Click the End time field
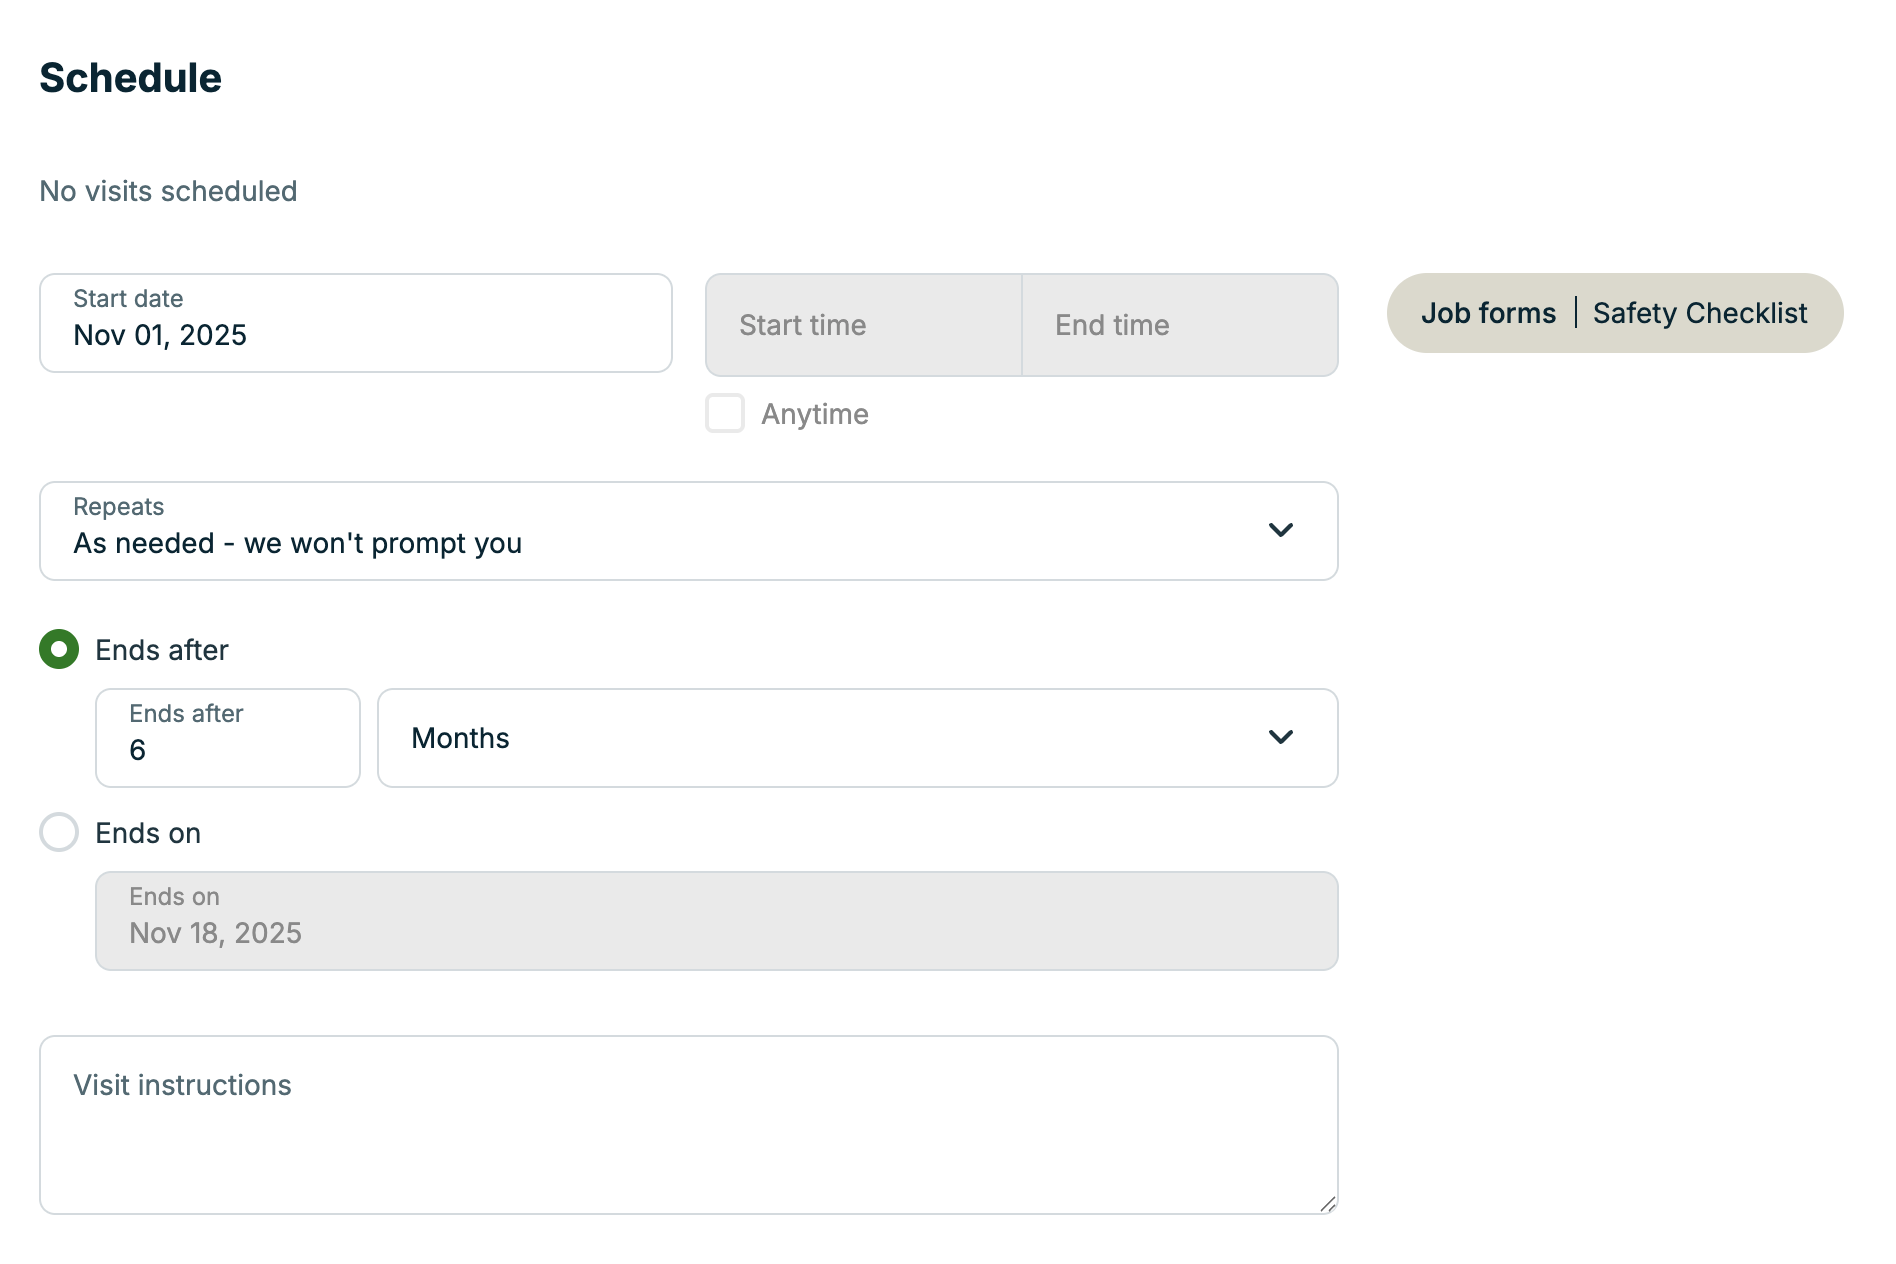The height and width of the screenshot is (1264, 1896). point(1180,325)
